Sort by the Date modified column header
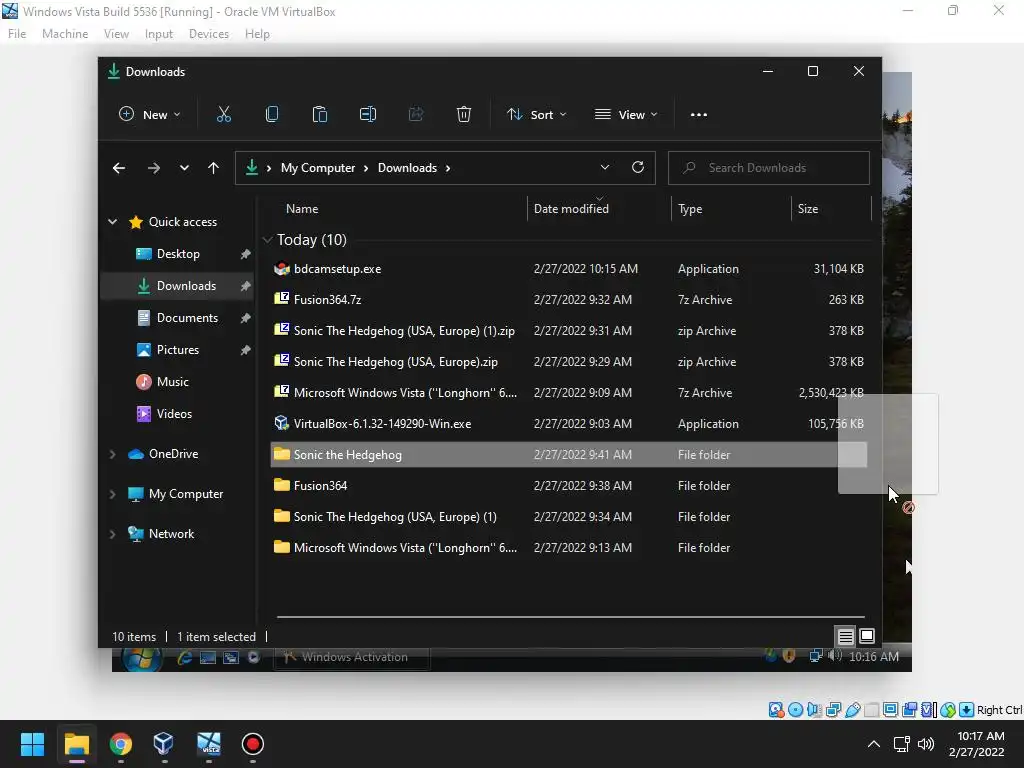Screen dimensions: 1024x768 (x=571, y=209)
